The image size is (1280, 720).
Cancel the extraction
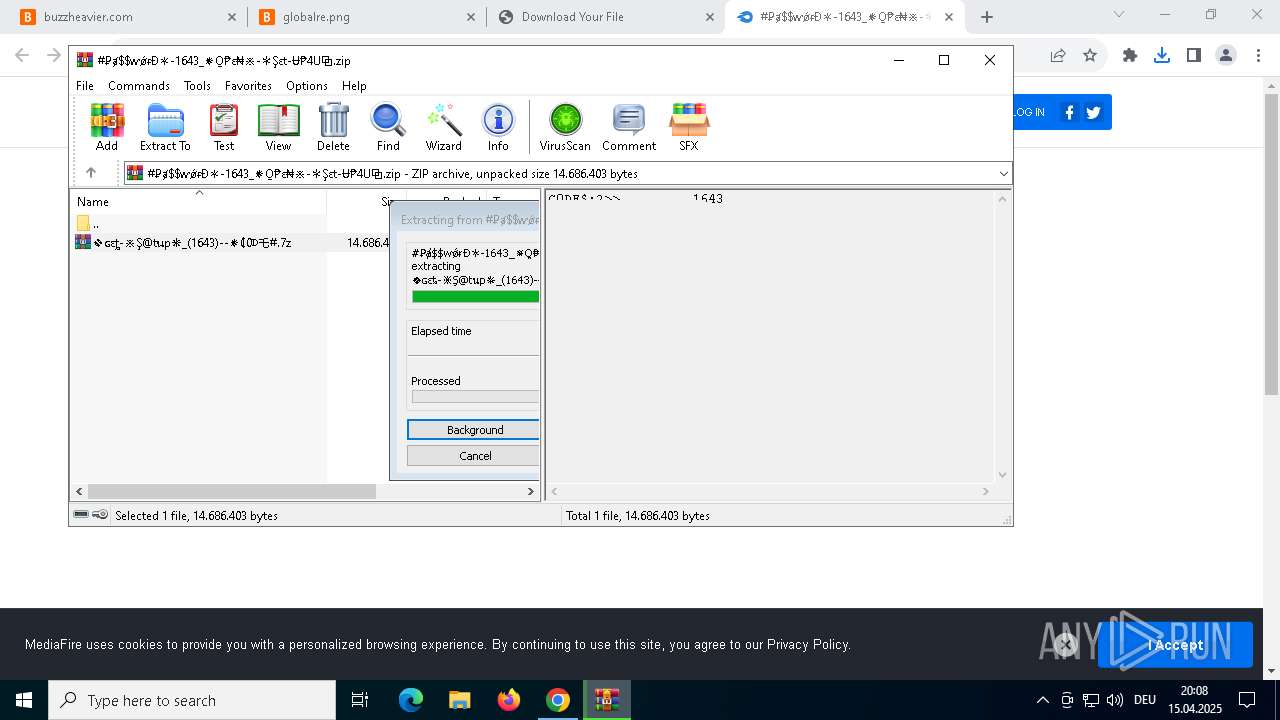coord(474,456)
